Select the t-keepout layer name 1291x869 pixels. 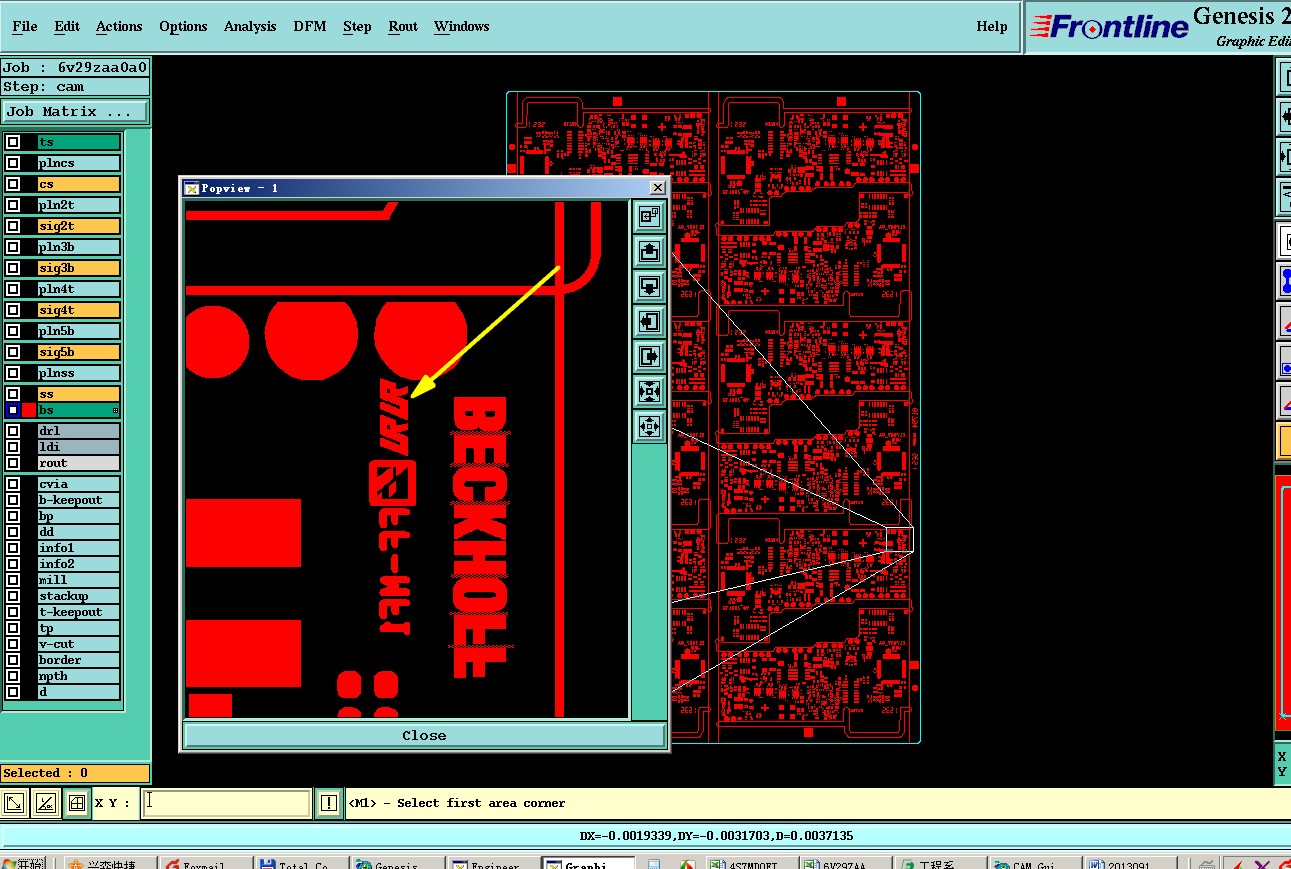(79, 612)
